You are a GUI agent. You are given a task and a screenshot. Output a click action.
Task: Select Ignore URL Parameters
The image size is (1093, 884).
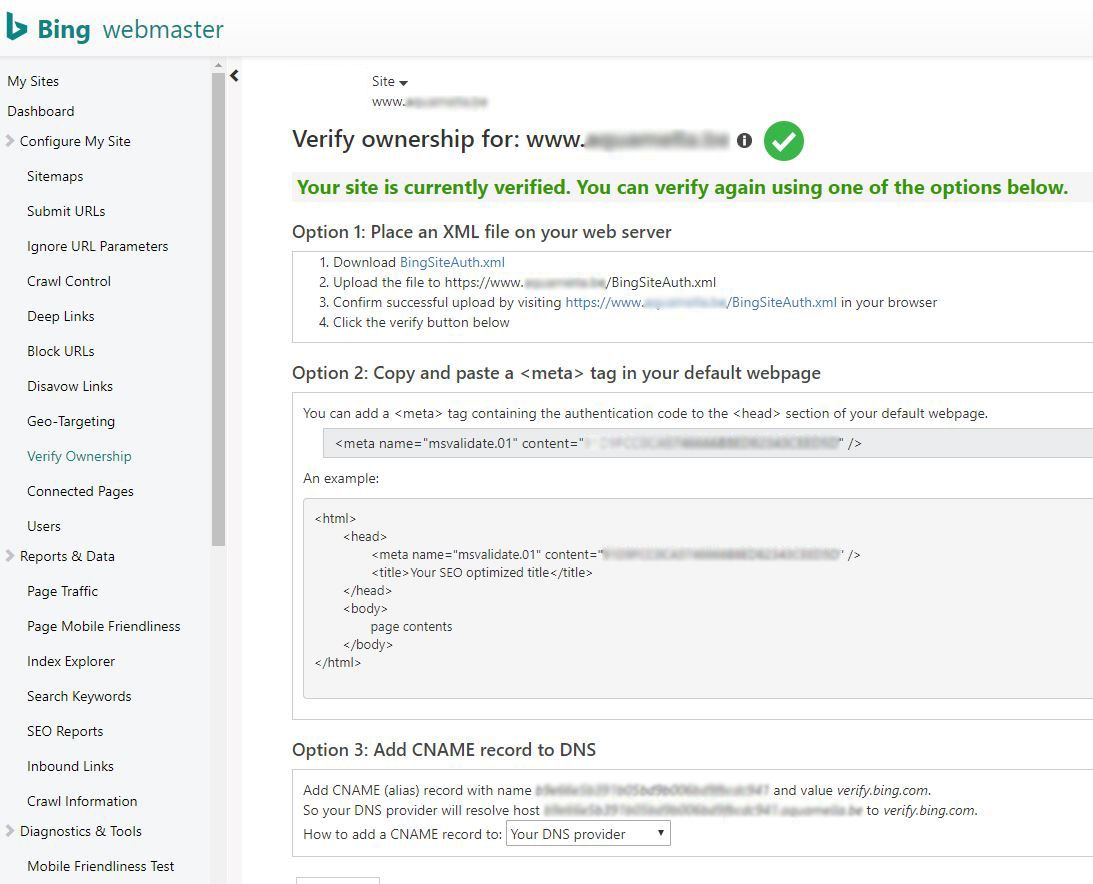tap(98, 246)
